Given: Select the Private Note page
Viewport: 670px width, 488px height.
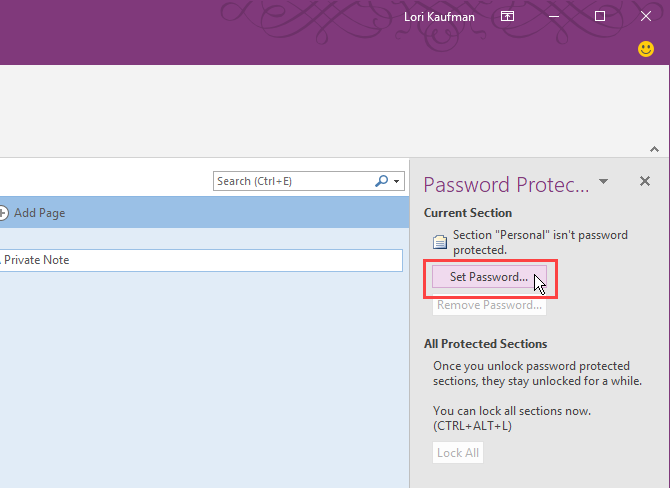Looking at the screenshot, I should pos(201,260).
